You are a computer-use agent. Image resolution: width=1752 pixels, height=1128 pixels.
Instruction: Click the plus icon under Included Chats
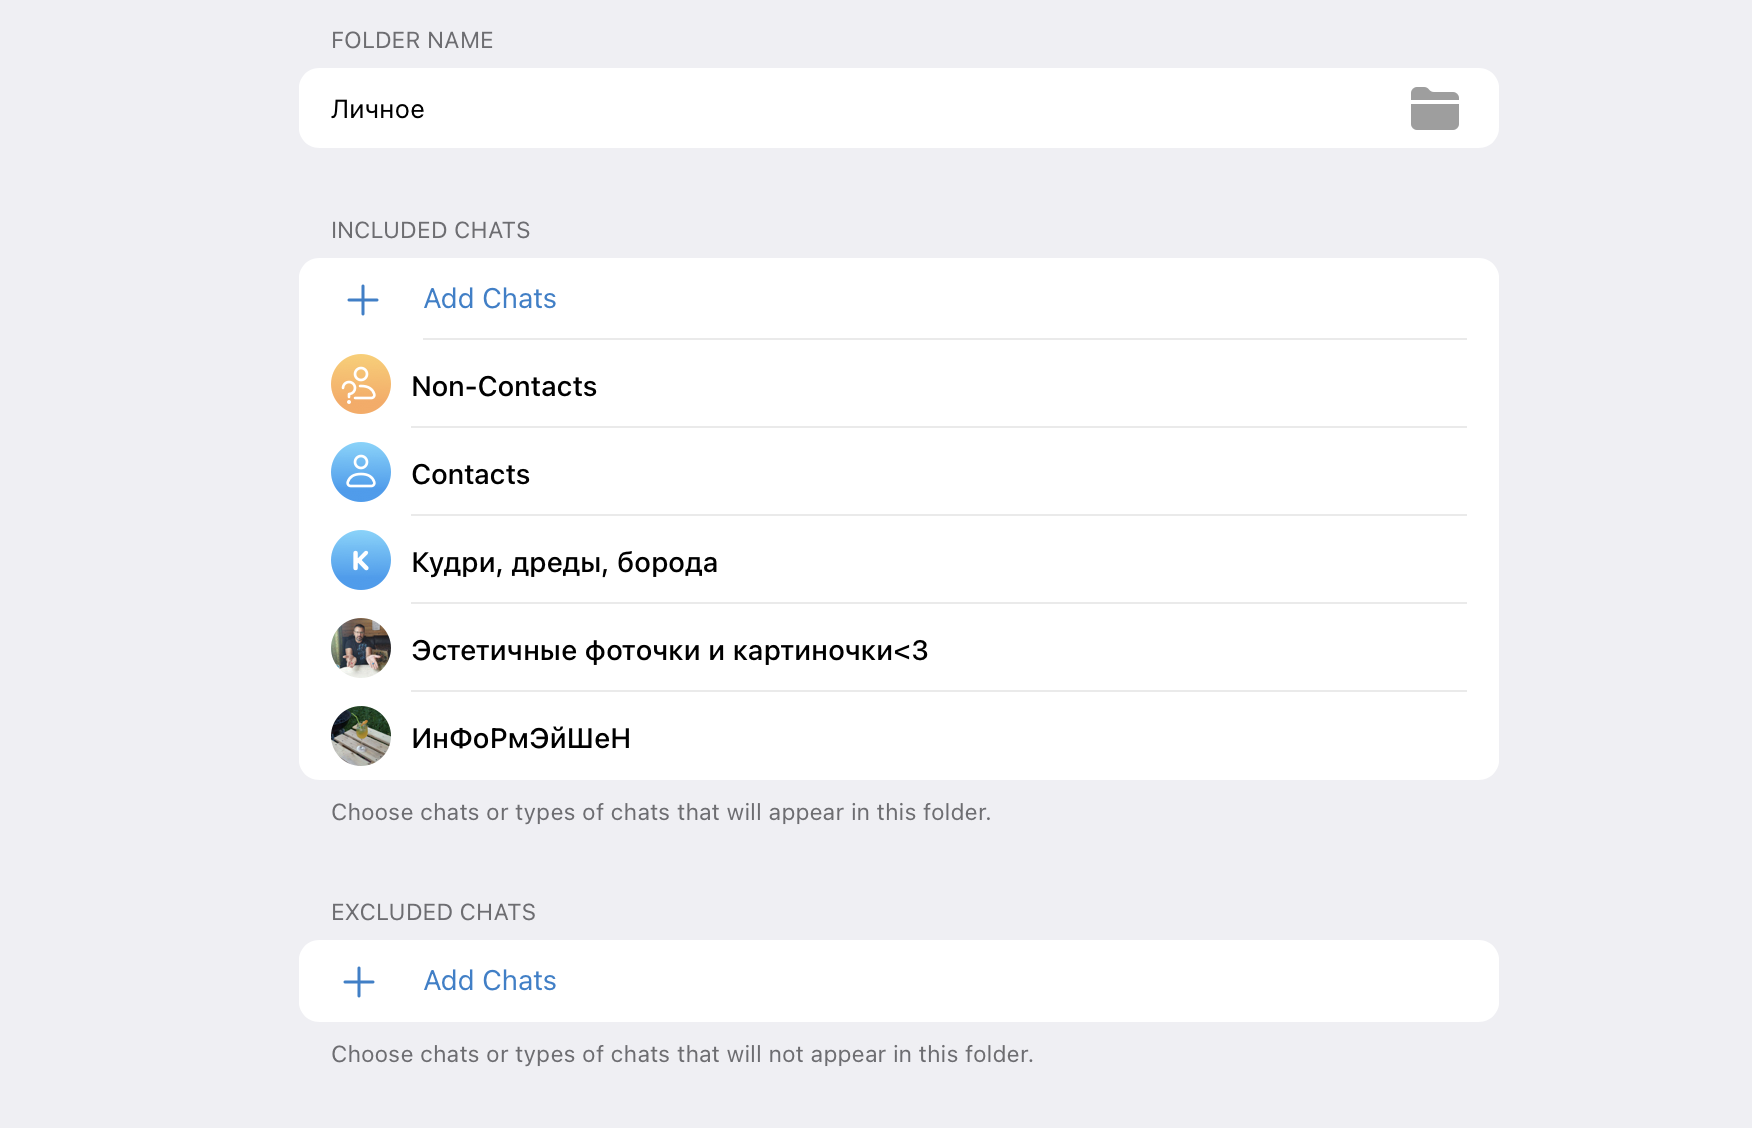point(362,299)
